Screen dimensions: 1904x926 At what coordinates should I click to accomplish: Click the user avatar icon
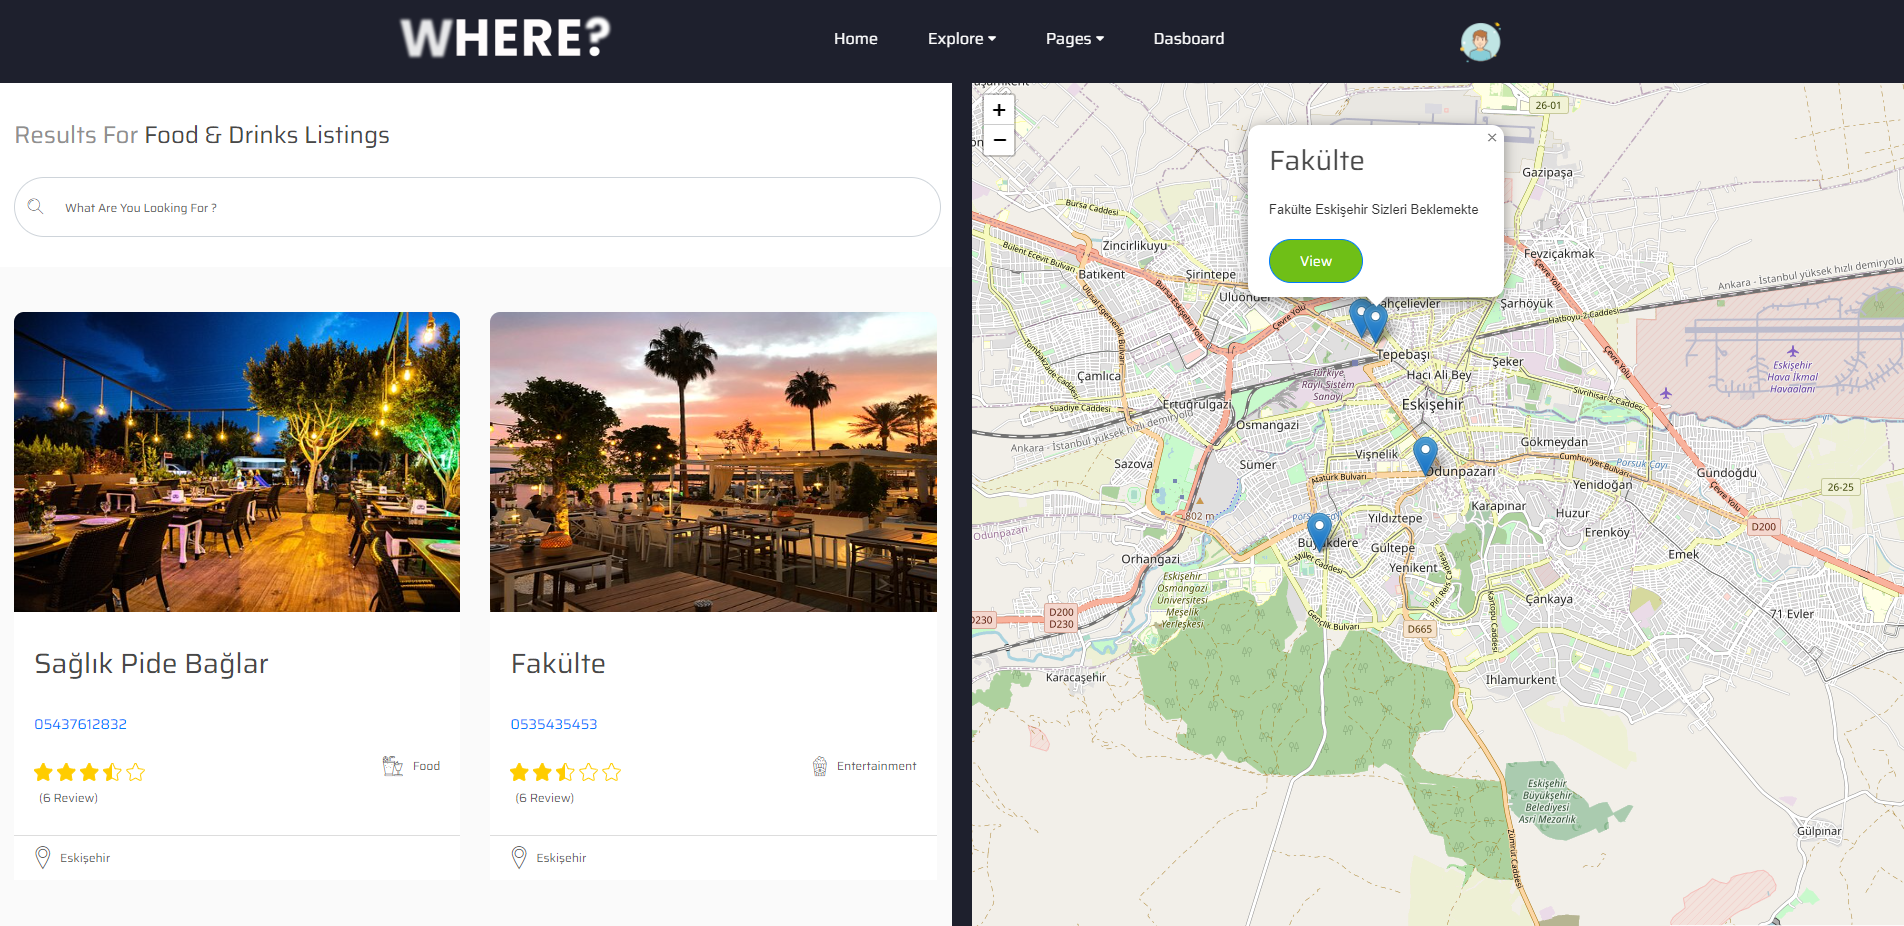point(1480,42)
